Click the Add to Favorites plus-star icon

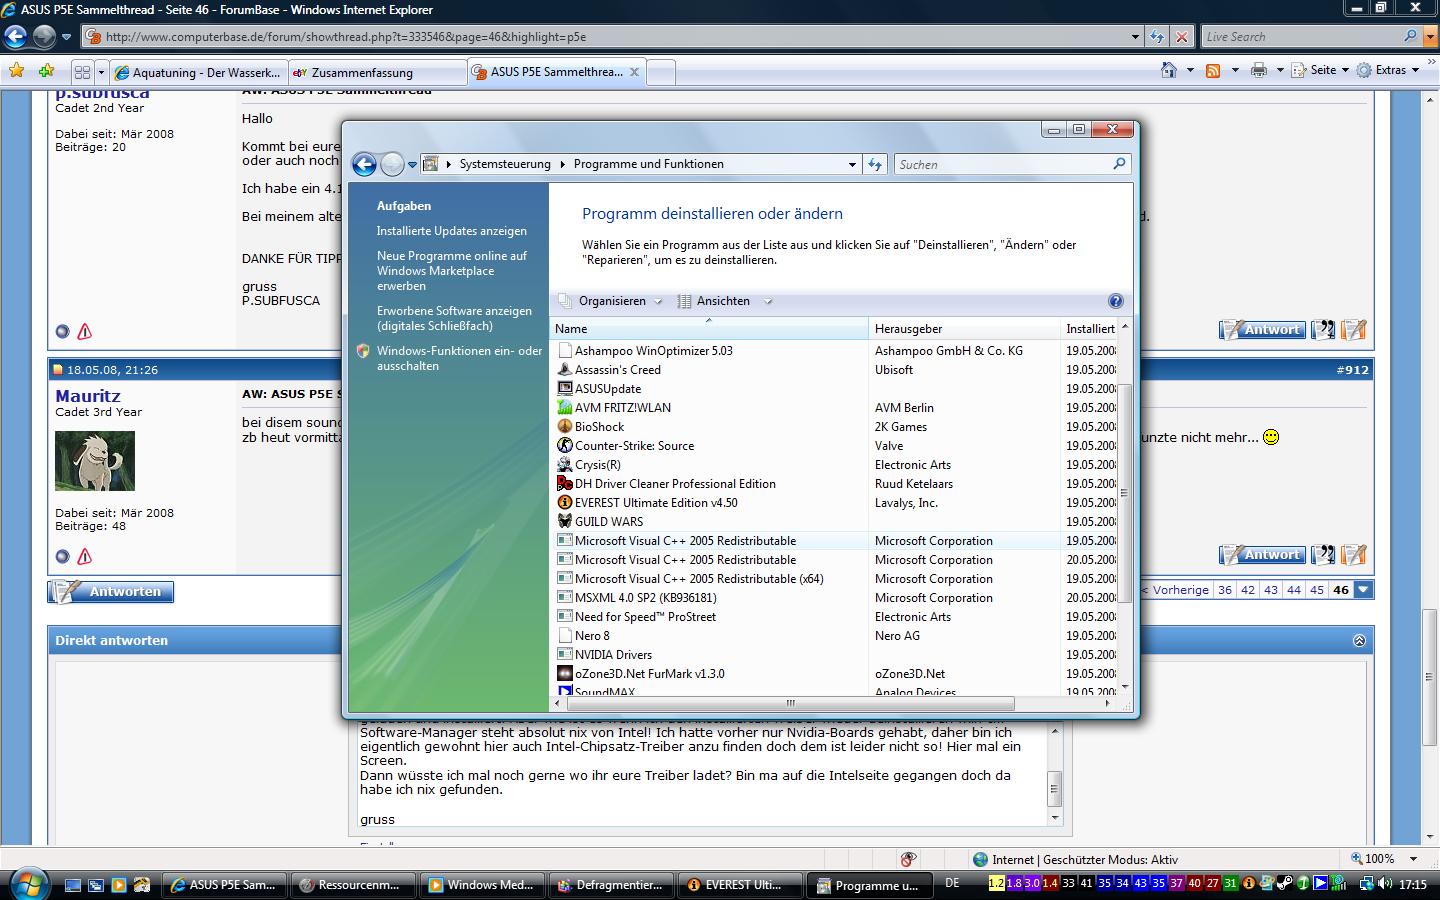[x=46, y=71]
